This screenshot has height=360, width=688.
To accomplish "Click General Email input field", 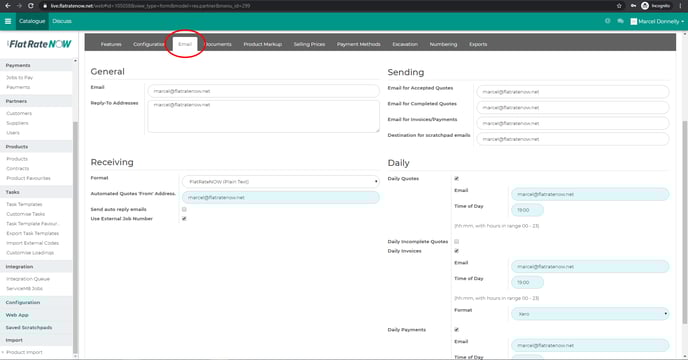I will click(263, 91).
